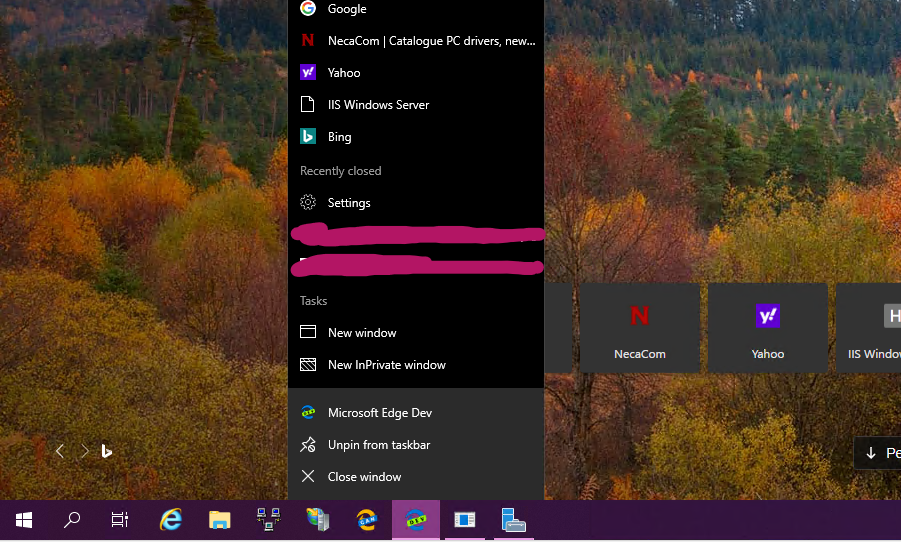The height and width of the screenshot is (542, 901).
Task: Open the IIS Windows Server entry
Action: (416, 105)
